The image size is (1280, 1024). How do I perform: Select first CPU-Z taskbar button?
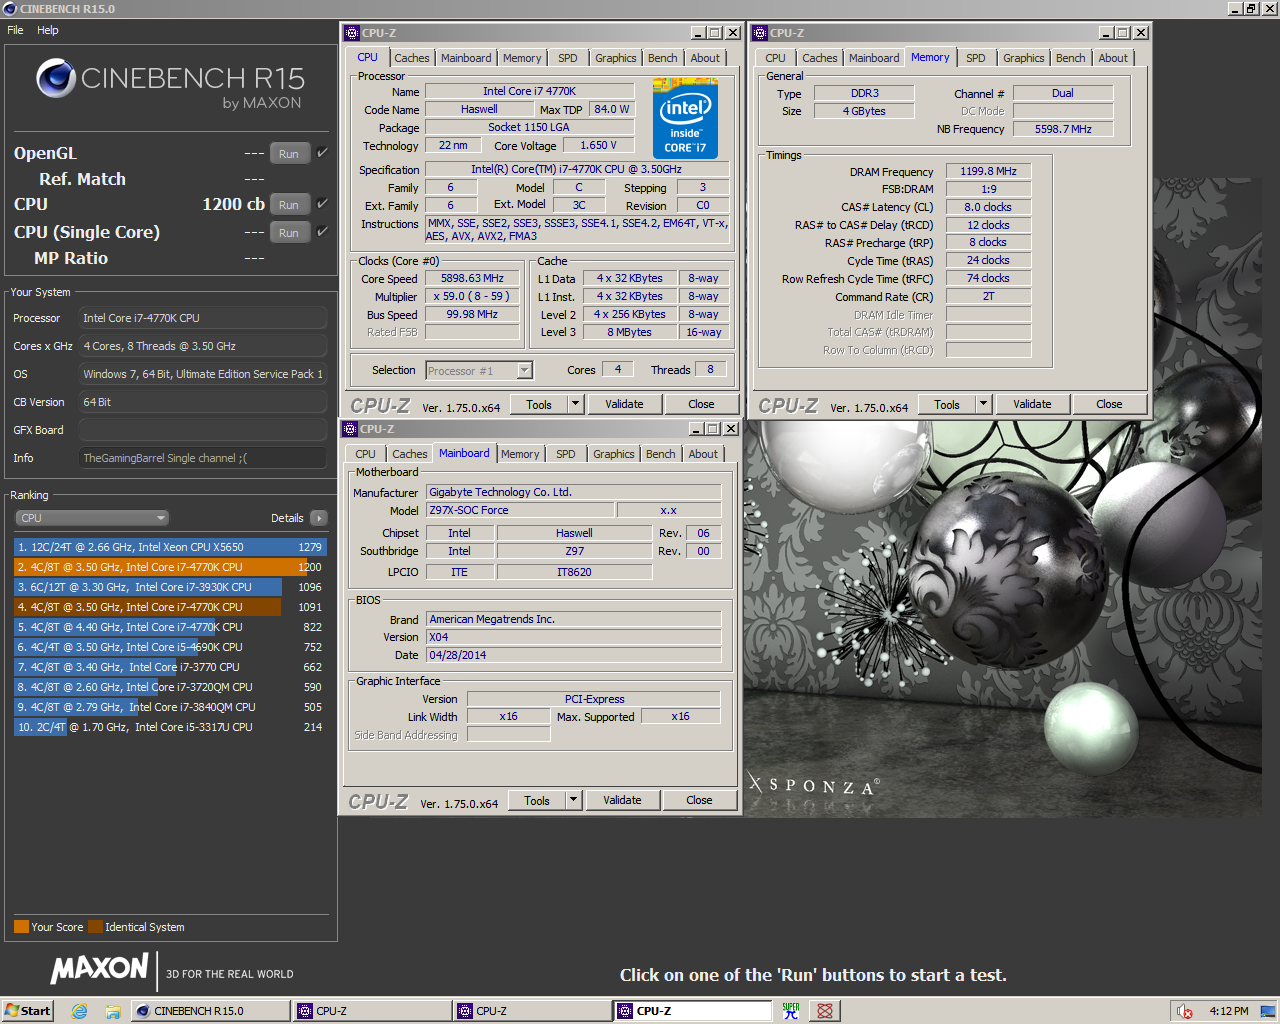point(371,1011)
